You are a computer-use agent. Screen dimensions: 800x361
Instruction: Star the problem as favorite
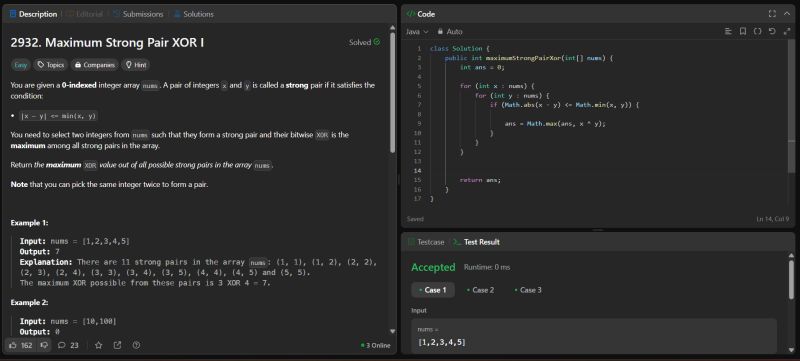98,345
